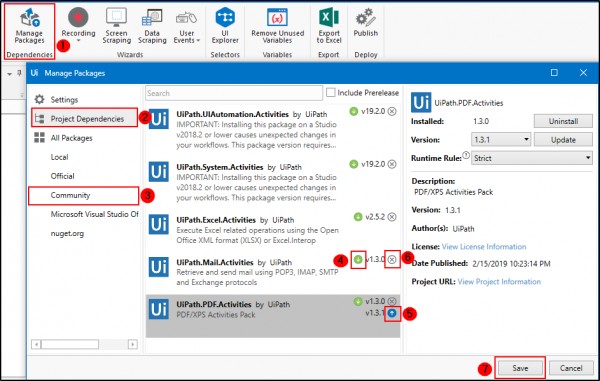Click the sidebar scrollbar left arrow

36,344
